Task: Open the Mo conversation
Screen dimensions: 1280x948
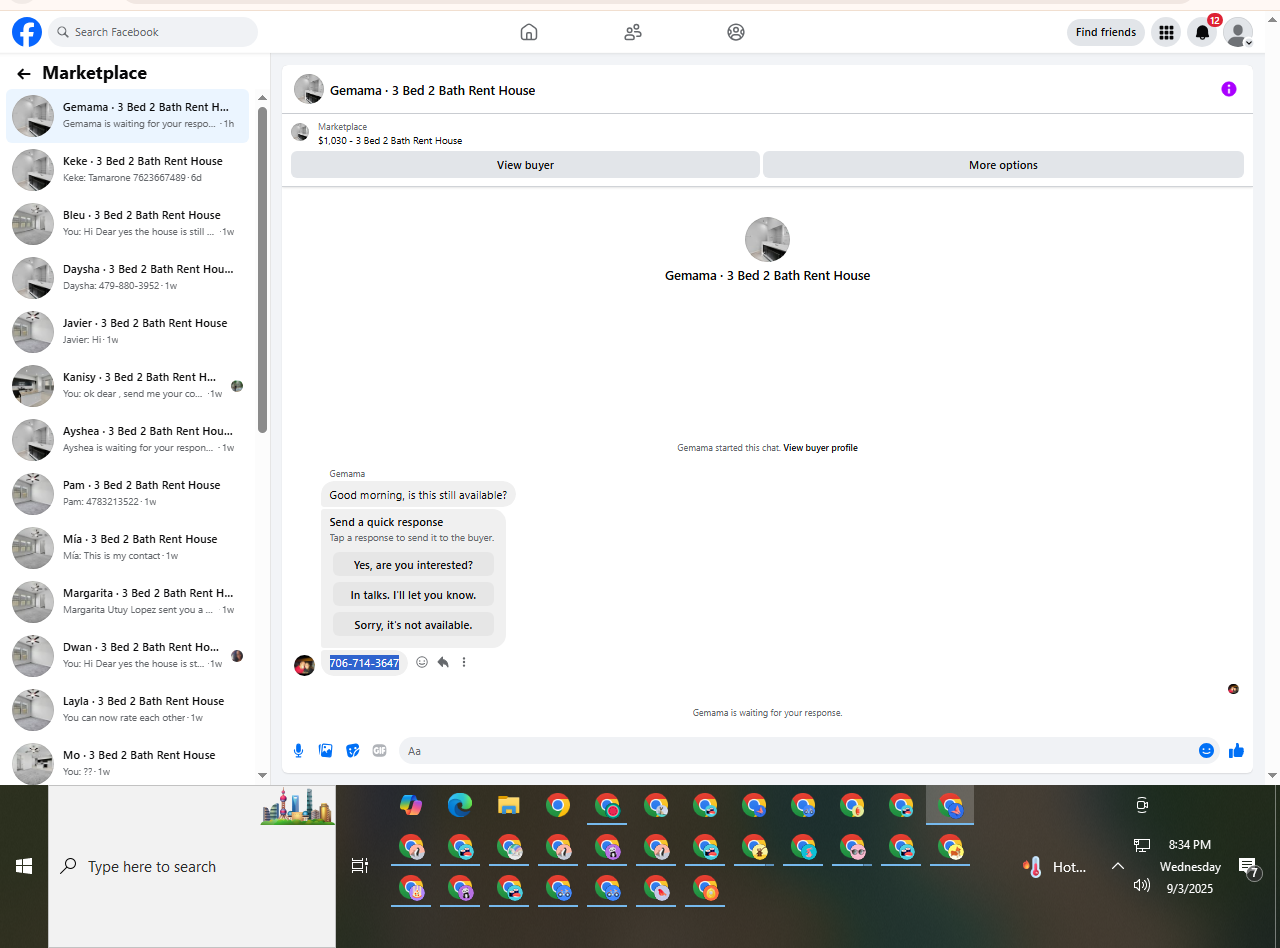Action: [x=128, y=762]
